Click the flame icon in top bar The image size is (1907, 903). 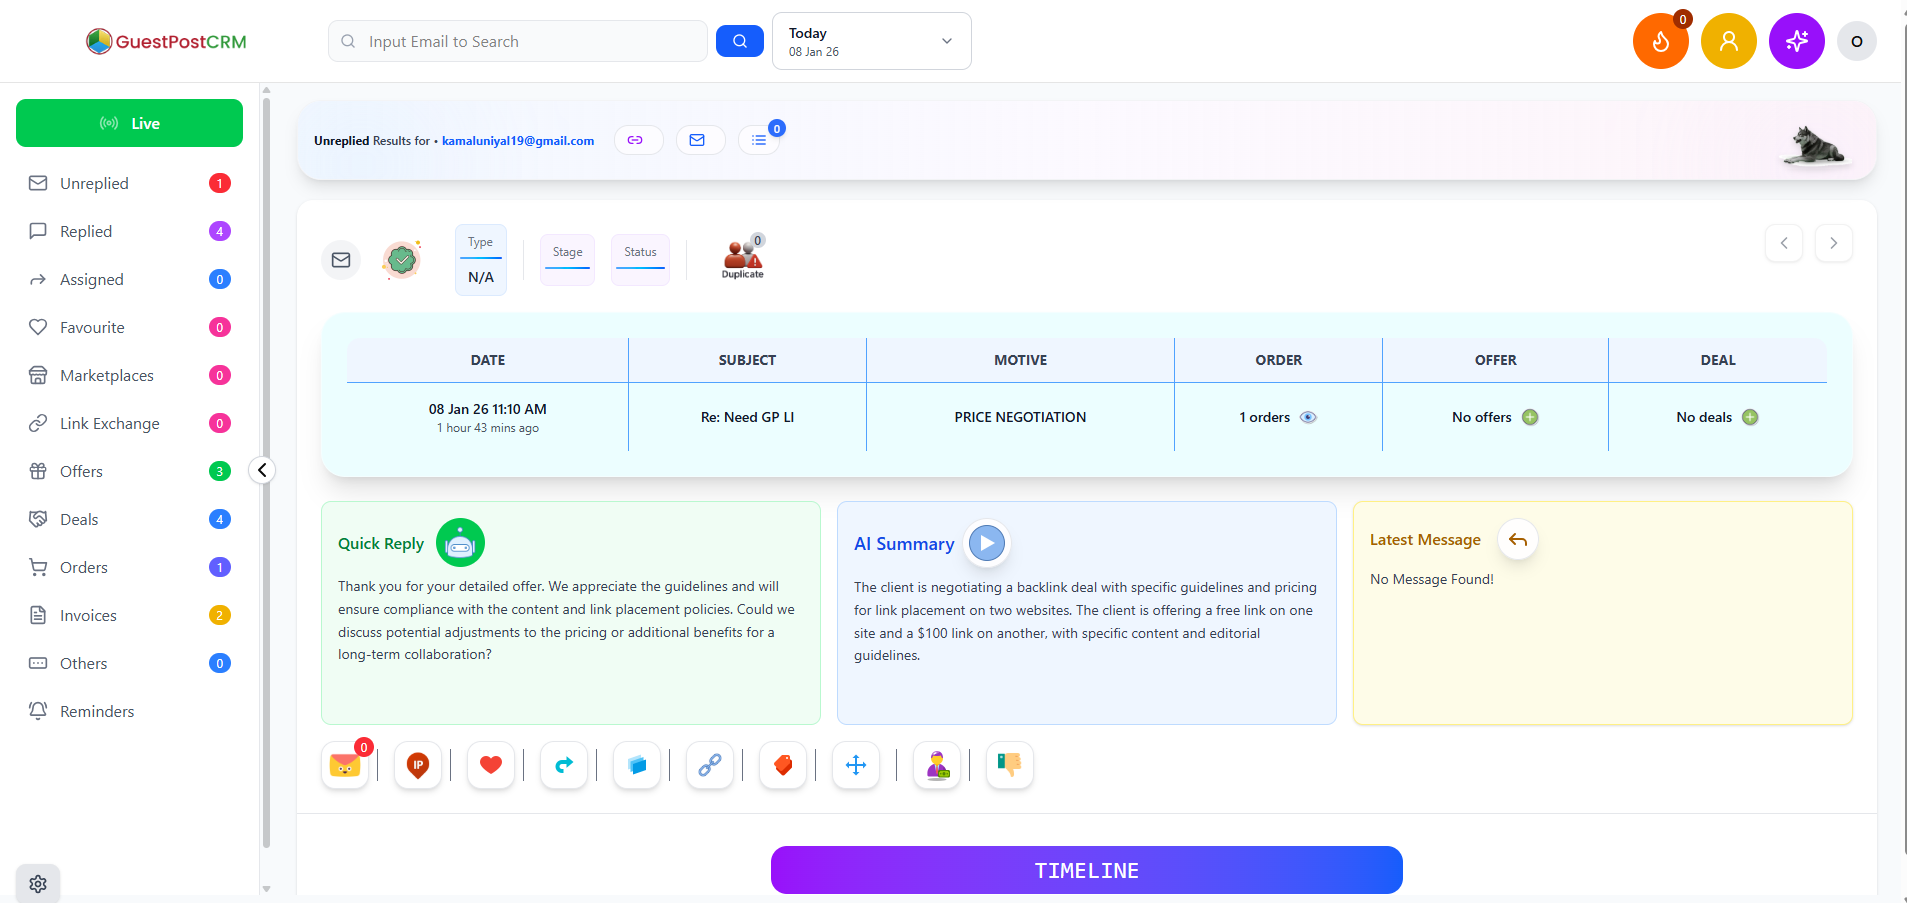[x=1660, y=42]
